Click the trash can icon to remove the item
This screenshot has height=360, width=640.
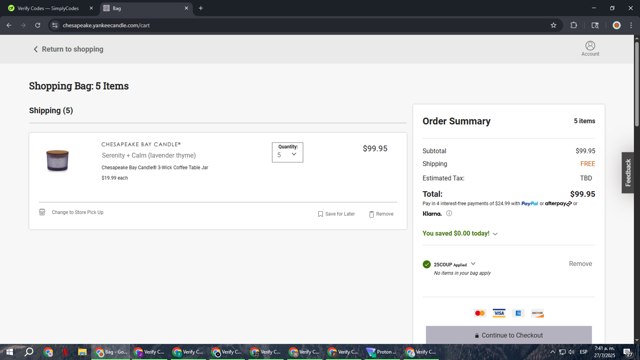(371, 214)
